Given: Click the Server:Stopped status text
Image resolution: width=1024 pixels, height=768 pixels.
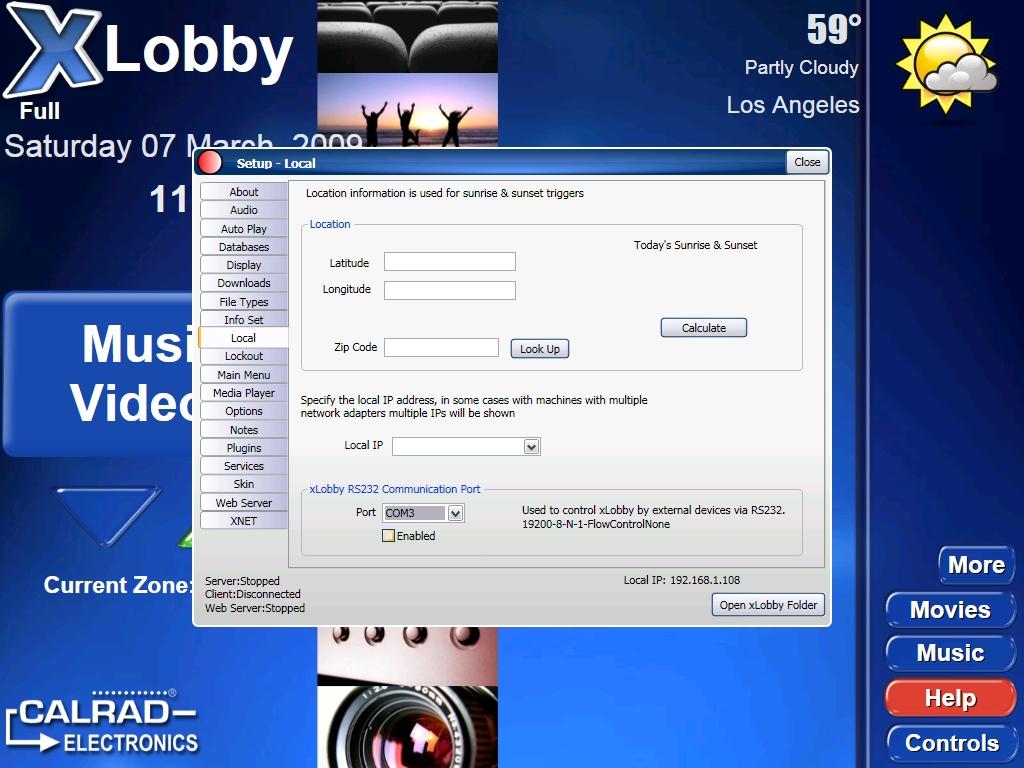Looking at the screenshot, I should point(242,581).
